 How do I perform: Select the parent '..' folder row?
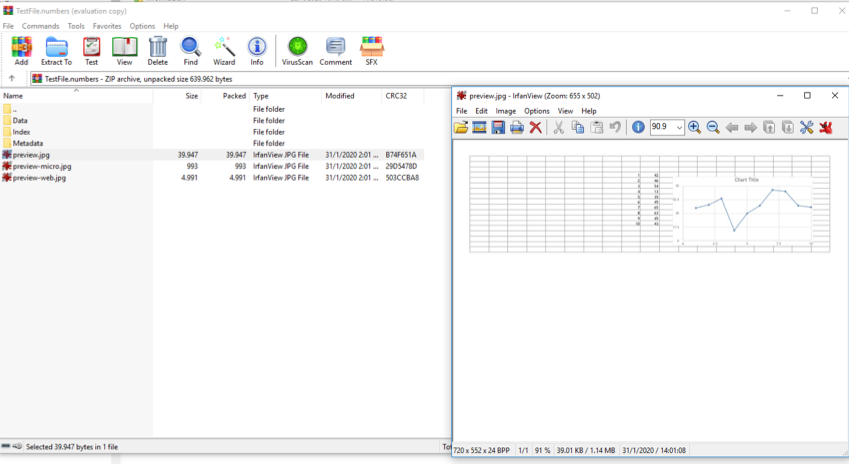coord(212,109)
